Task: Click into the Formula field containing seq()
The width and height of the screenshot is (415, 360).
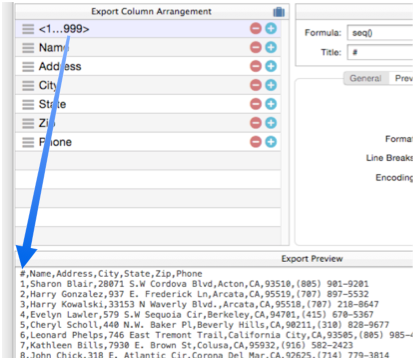Action: 380,33
